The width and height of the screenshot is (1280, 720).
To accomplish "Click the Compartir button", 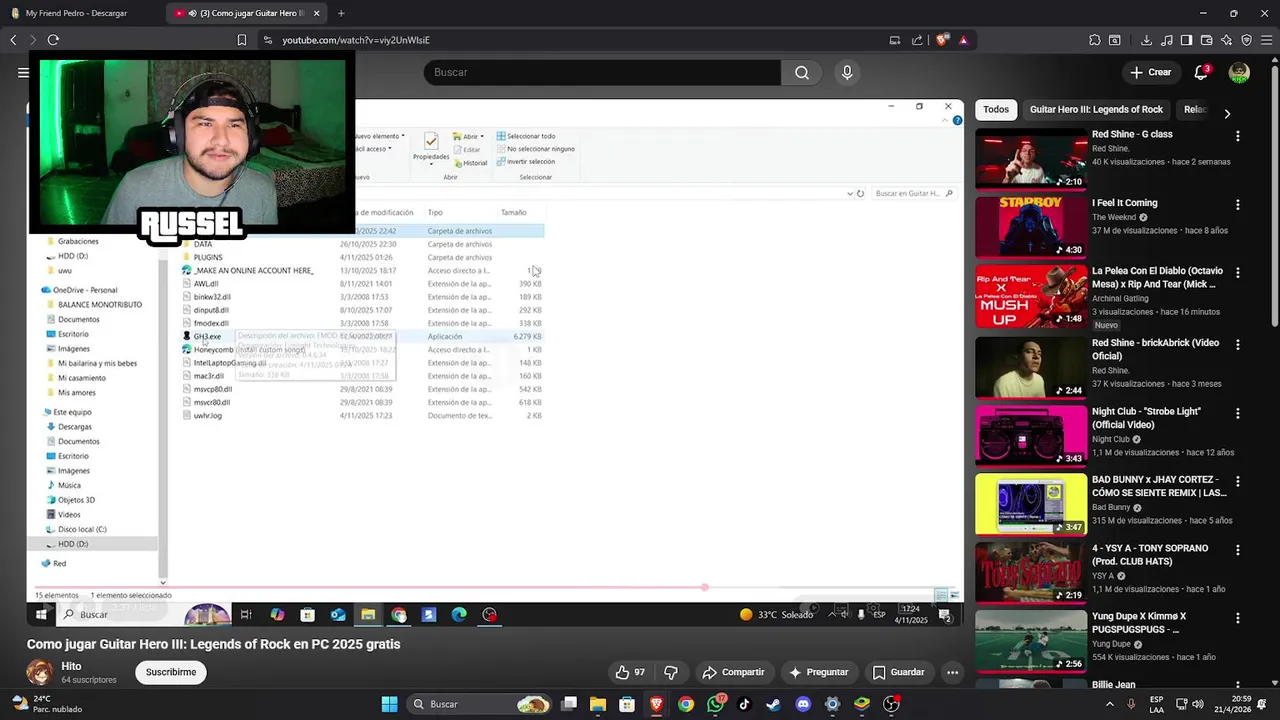I will pos(733,672).
